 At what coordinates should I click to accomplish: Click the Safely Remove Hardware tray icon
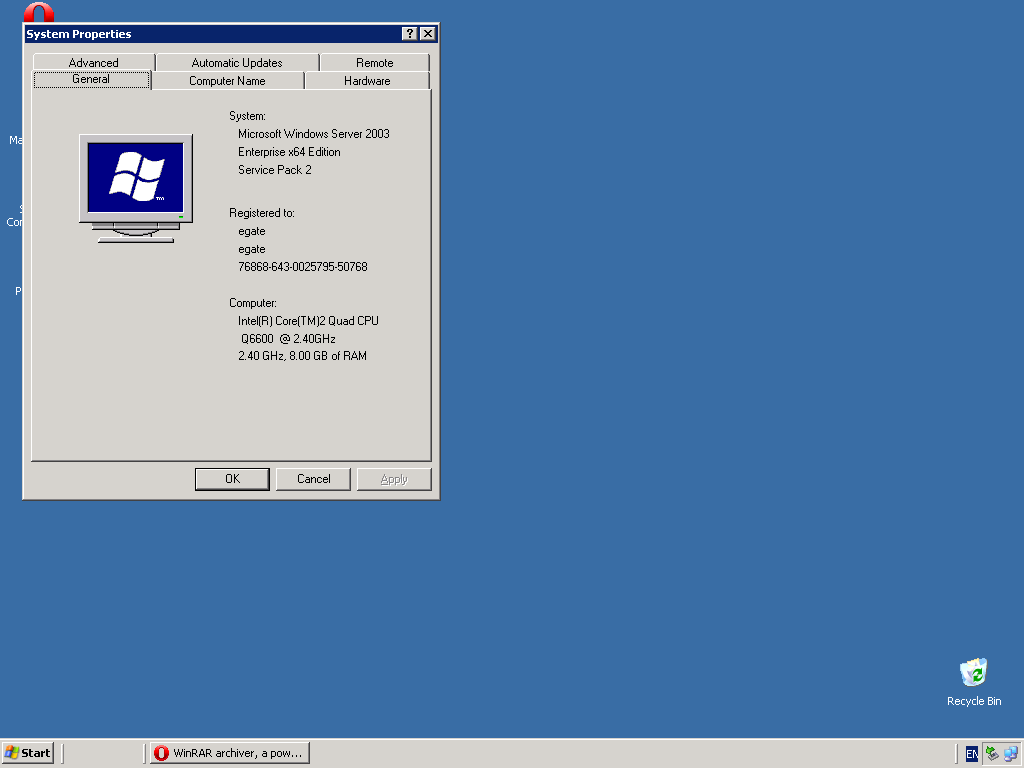coord(993,754)
